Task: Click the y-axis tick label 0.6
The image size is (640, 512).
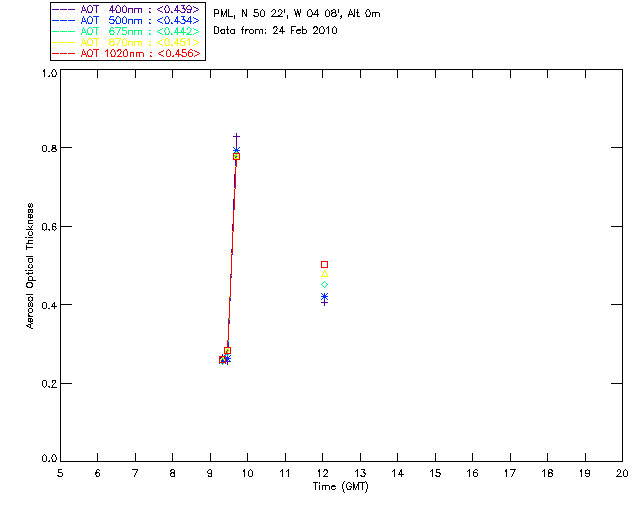Action: [x=49, y=227]
